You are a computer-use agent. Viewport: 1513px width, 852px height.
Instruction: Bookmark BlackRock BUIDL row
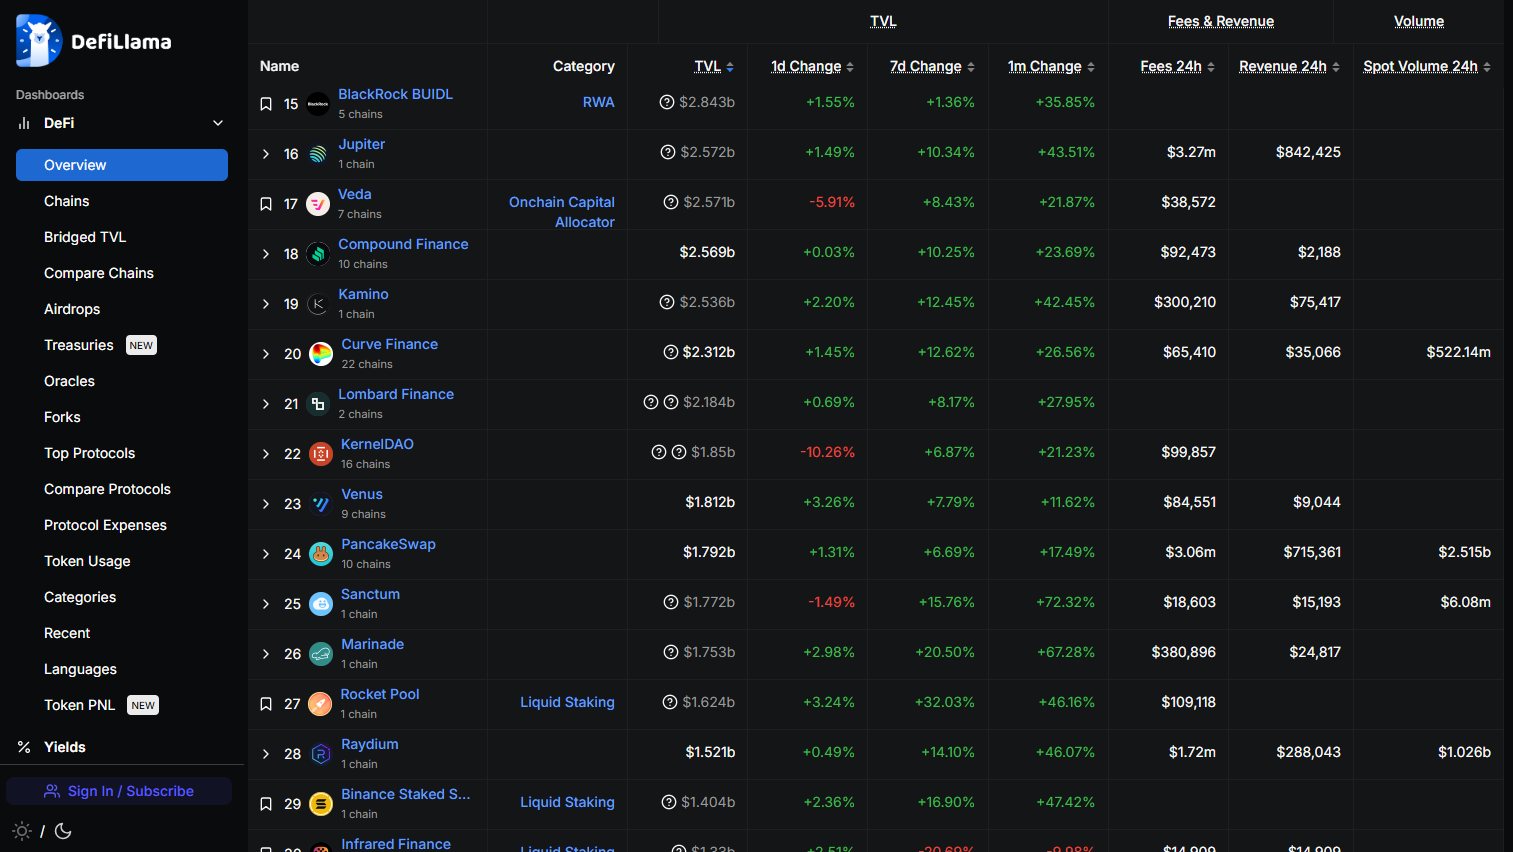(266, 104)
